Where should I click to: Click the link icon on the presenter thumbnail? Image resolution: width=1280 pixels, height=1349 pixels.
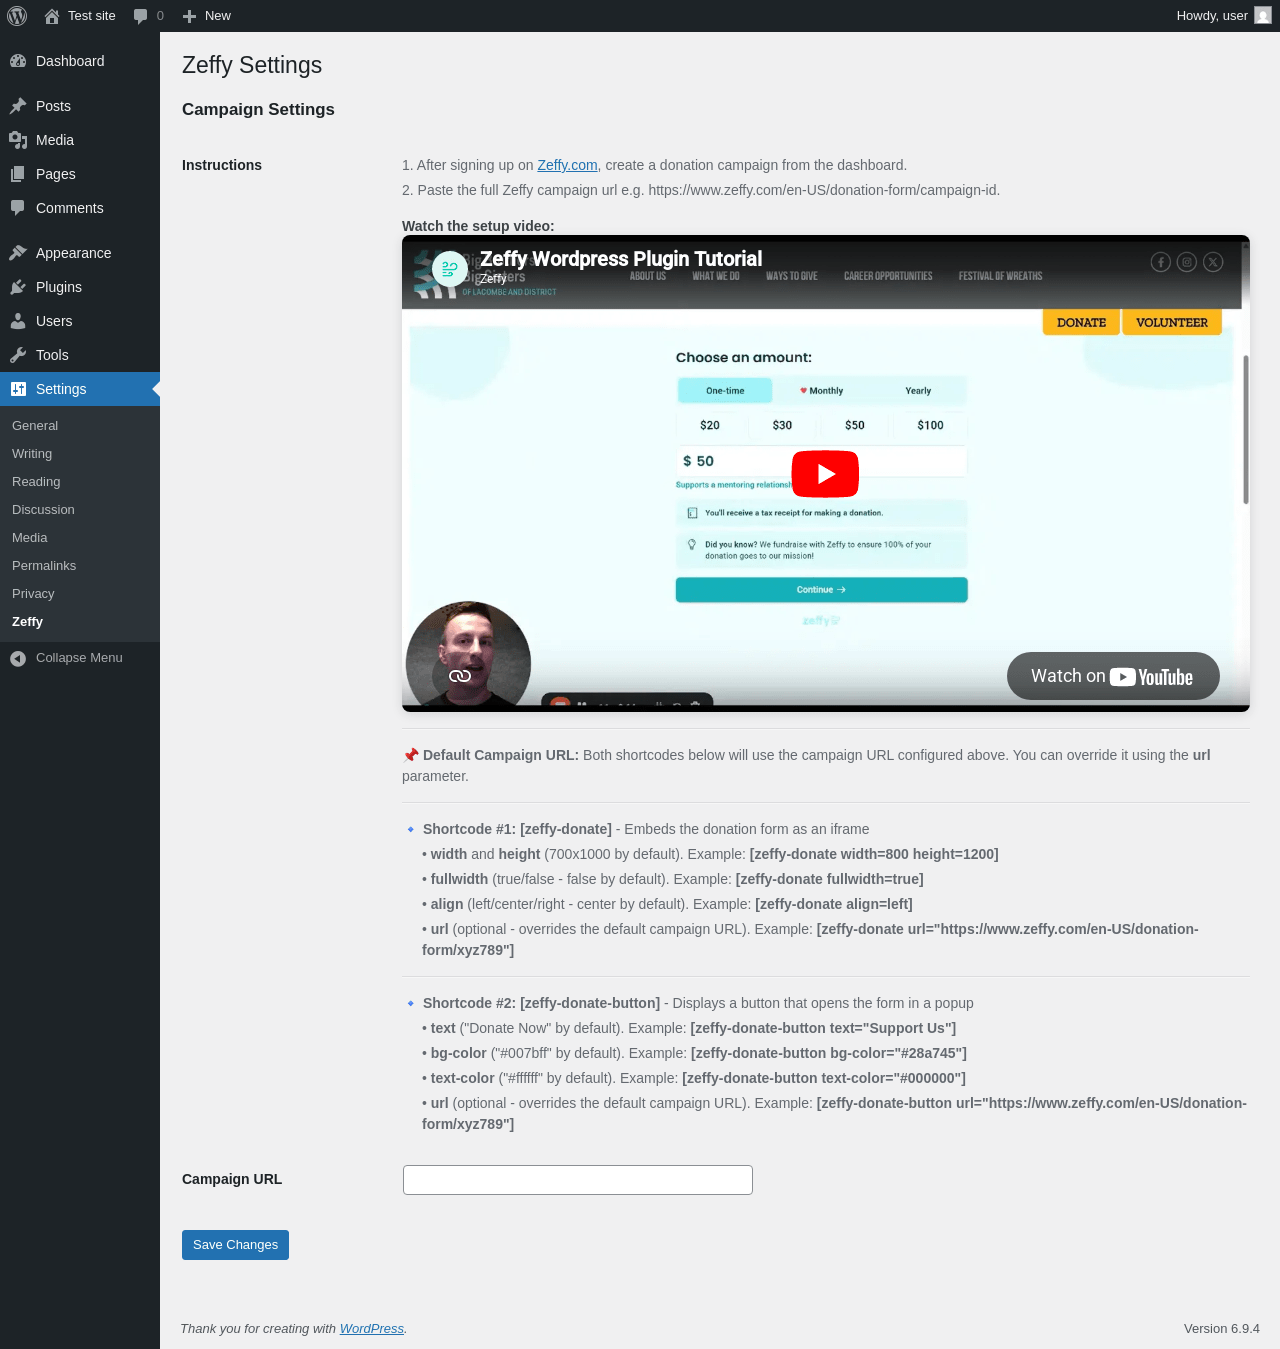tap(460, 676)
